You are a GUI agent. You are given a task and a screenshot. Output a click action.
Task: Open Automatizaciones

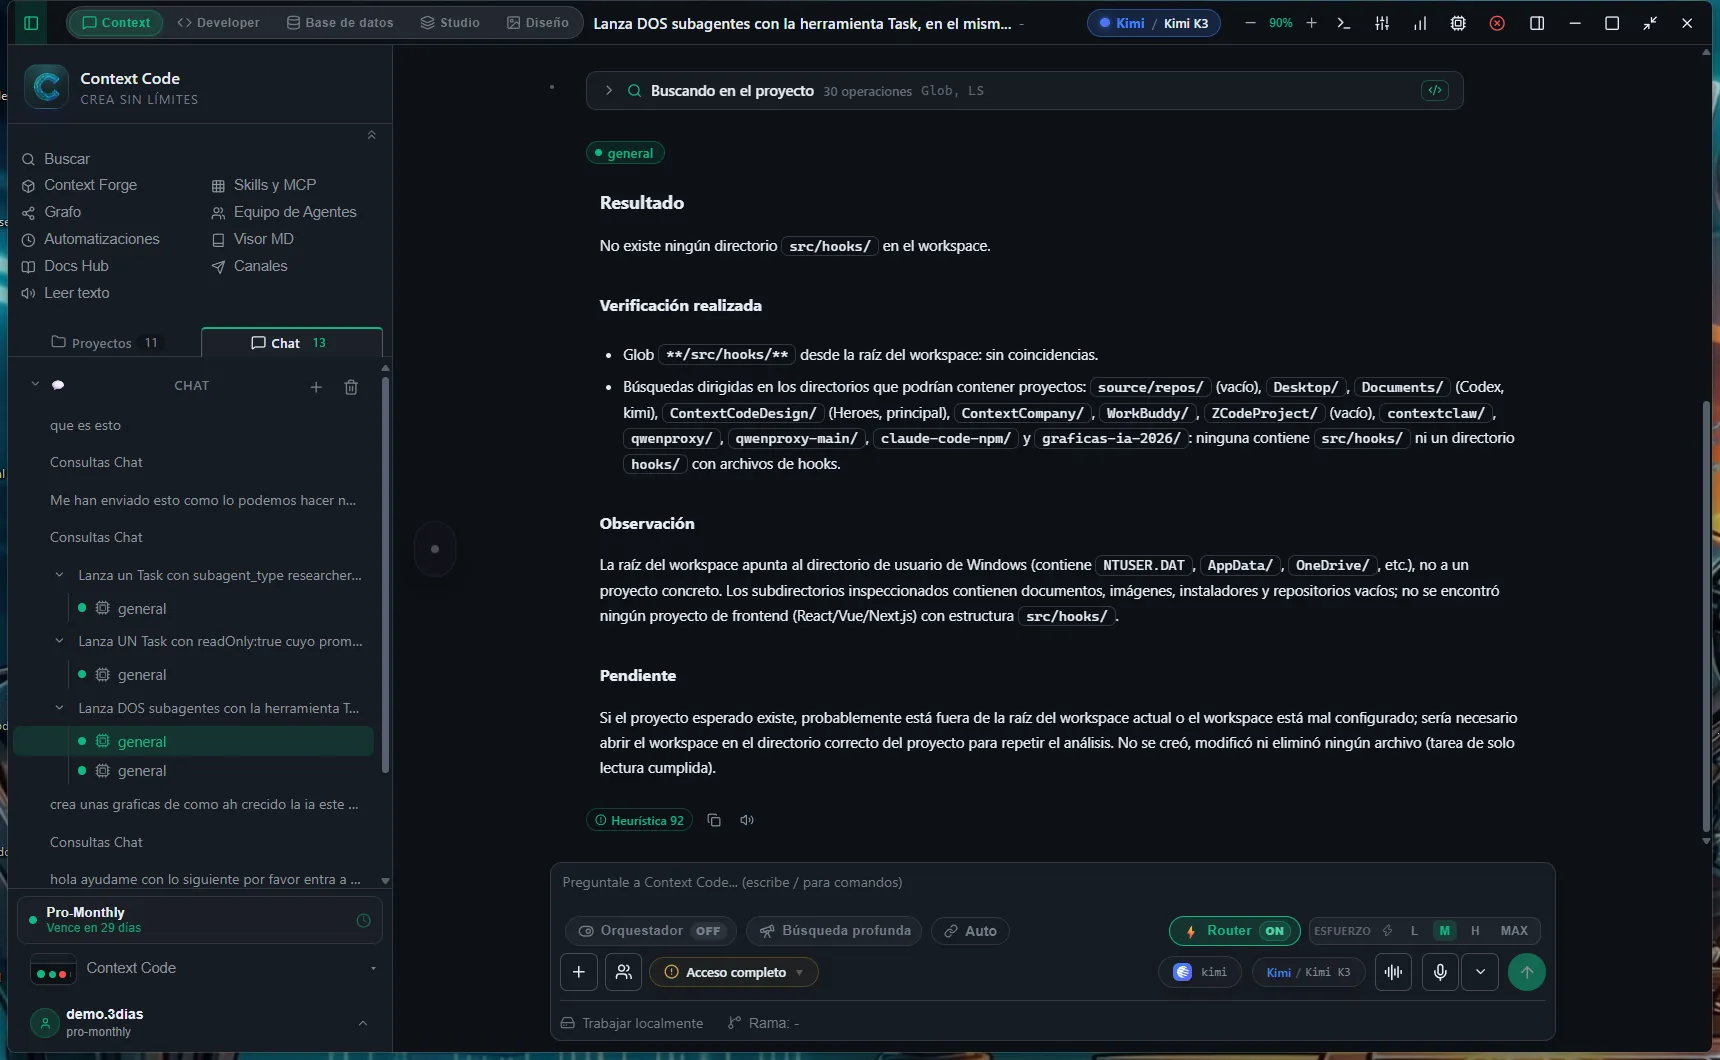tap(91, 239)
